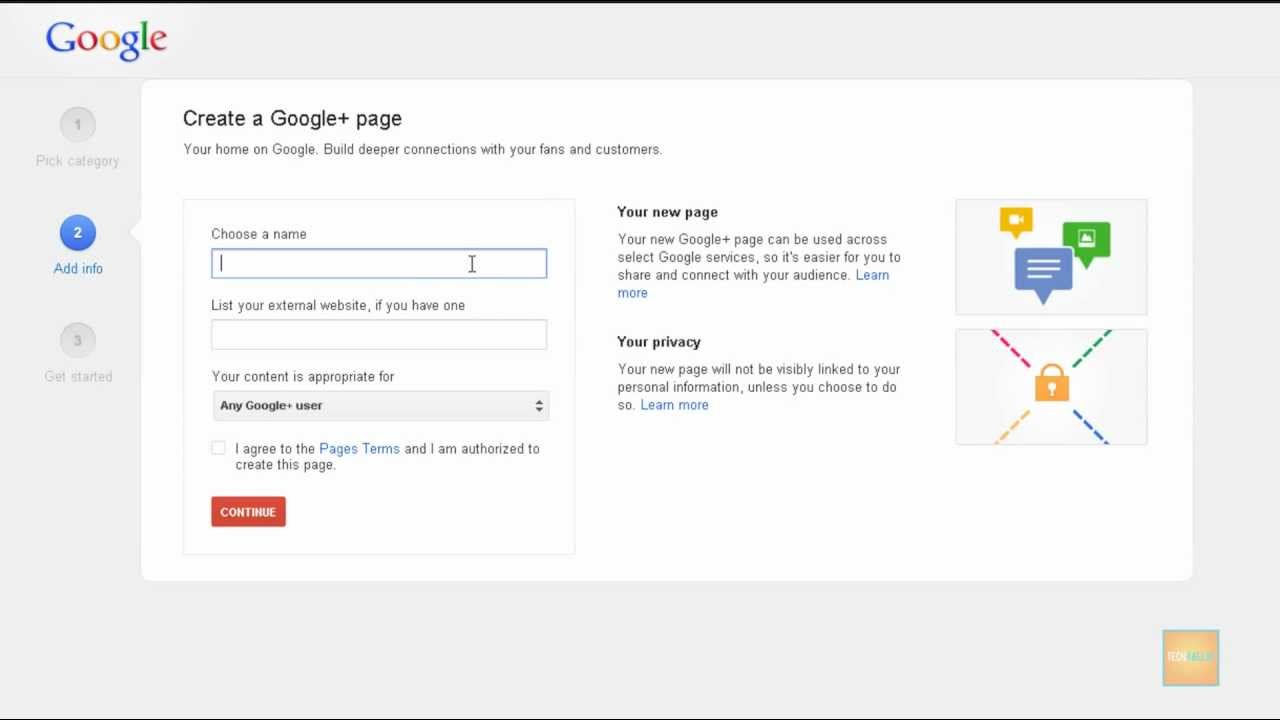Select the Get started step label
The image size is (1280, 720).
point(78,377)
